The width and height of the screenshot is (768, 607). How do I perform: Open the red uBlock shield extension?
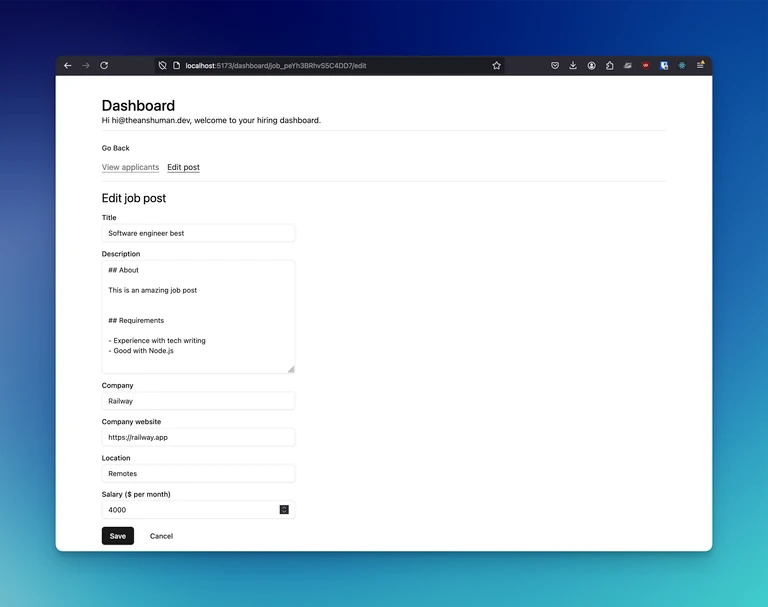pyautogui.click(x=646, y=66)
